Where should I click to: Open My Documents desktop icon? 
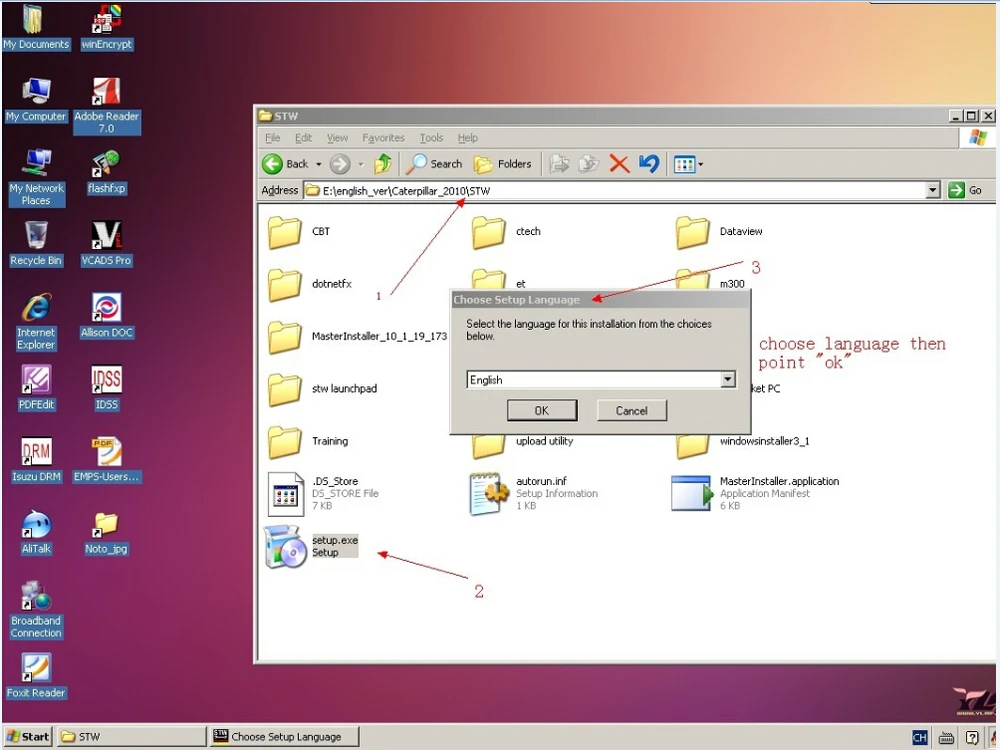tap(35, 27)
